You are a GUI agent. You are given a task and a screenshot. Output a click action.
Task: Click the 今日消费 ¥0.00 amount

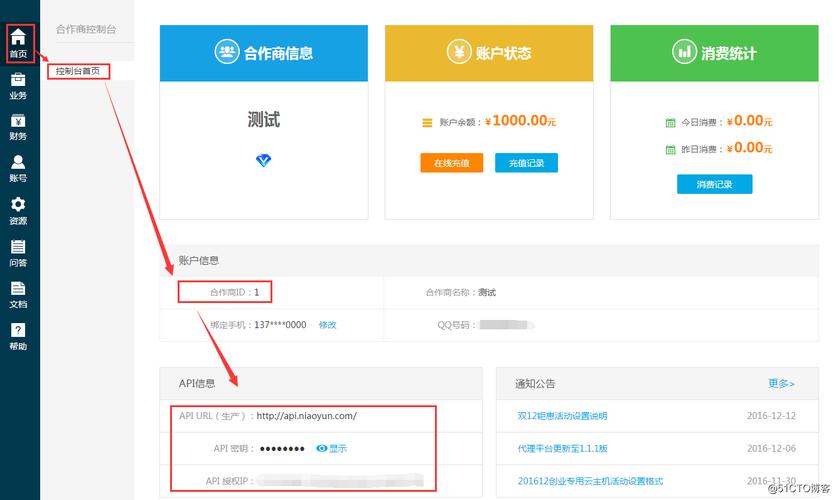point(749,121)
